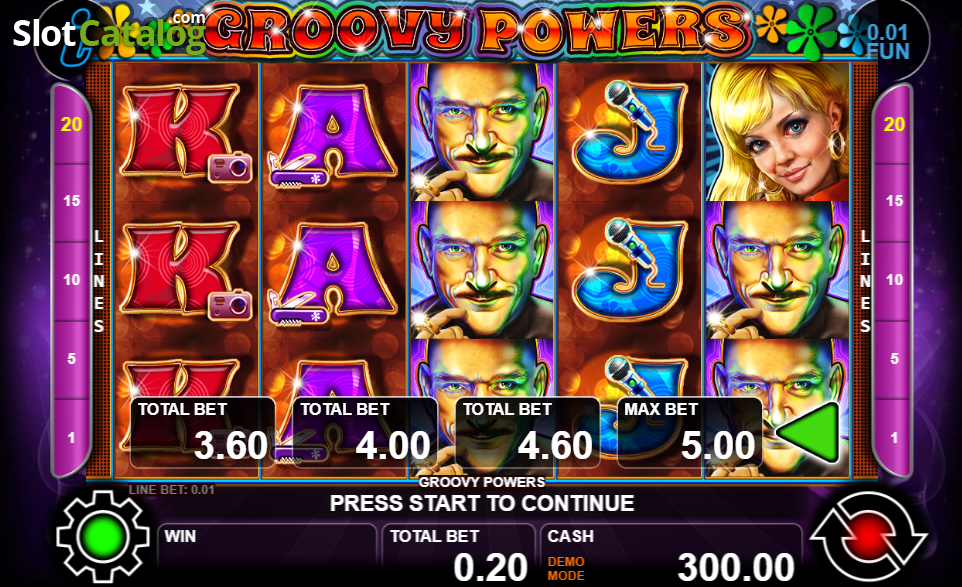Collapse the bet options with the green arrow
The height and width of the screenshot is (587, 962).
click(809, 432)
